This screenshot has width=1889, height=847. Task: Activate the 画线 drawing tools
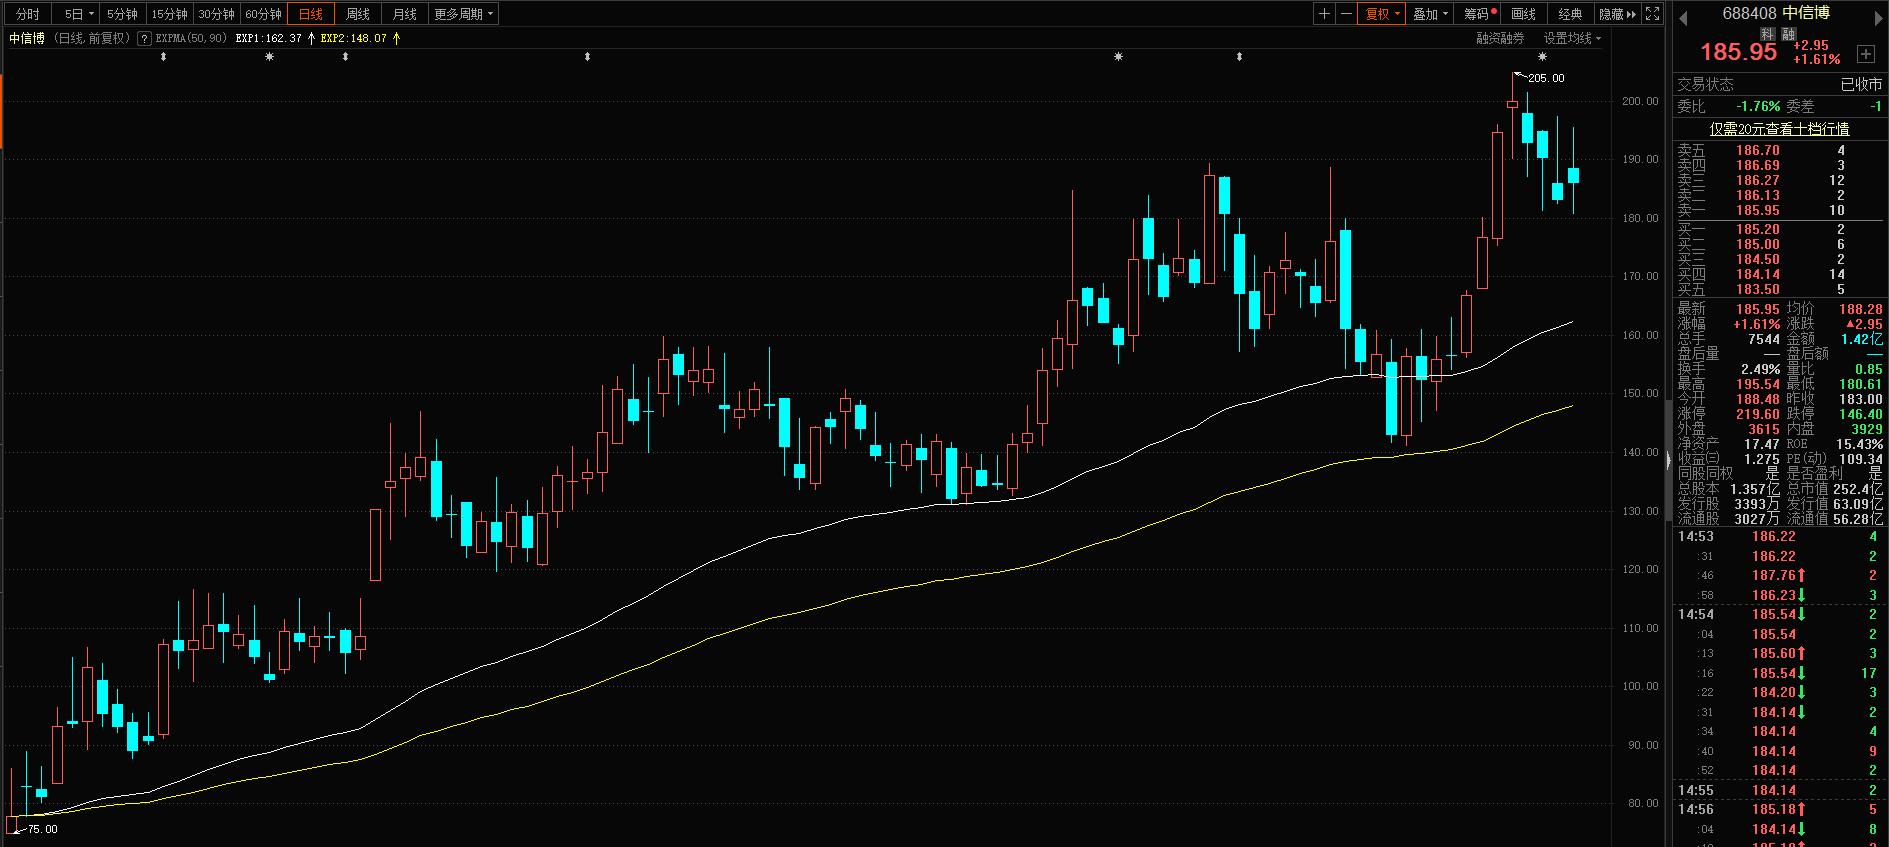[x=1523, y=14]
